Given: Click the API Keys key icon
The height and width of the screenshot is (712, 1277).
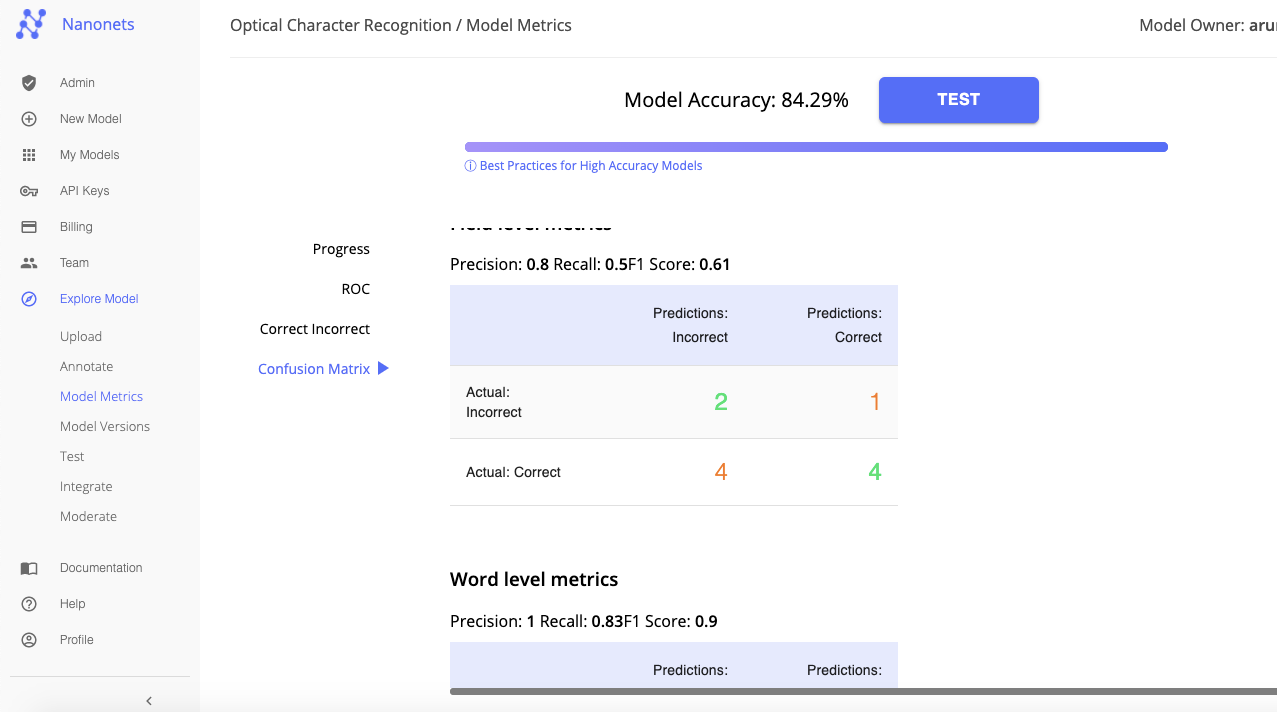Looking at the screenshot, I should 29,191.
